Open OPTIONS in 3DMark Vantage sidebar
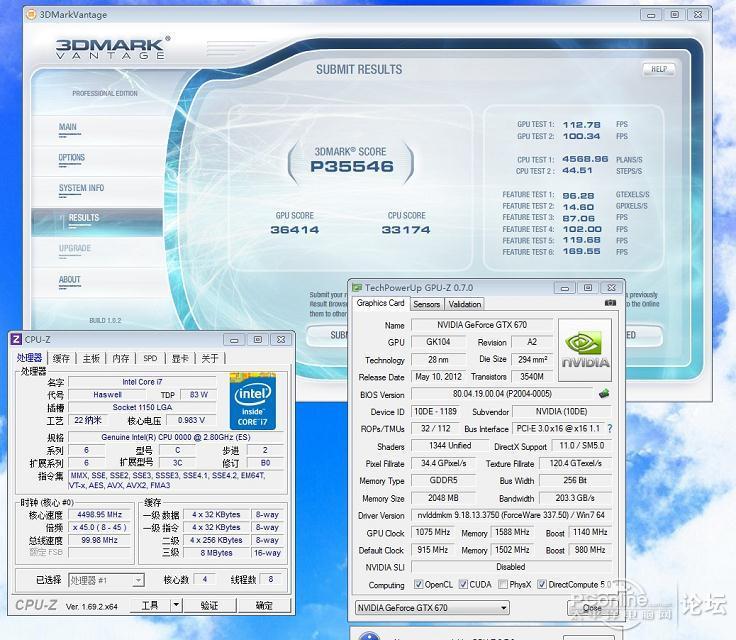Viewport: 736px width, 640px height. [x=71, y=158]
